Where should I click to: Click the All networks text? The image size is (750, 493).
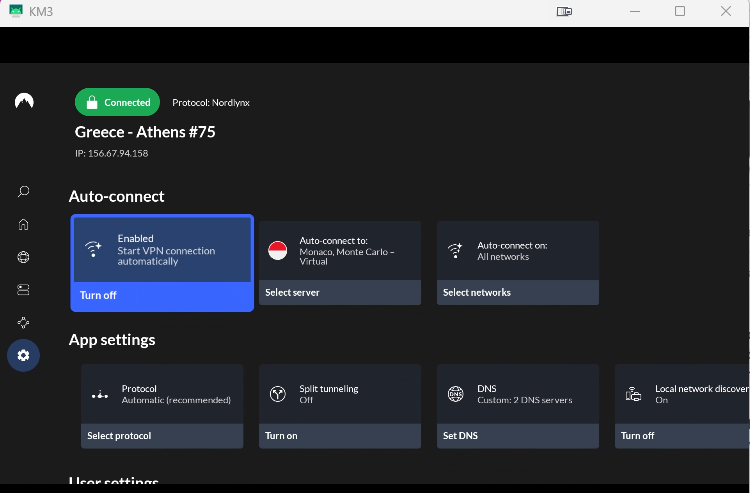point(503,257)
